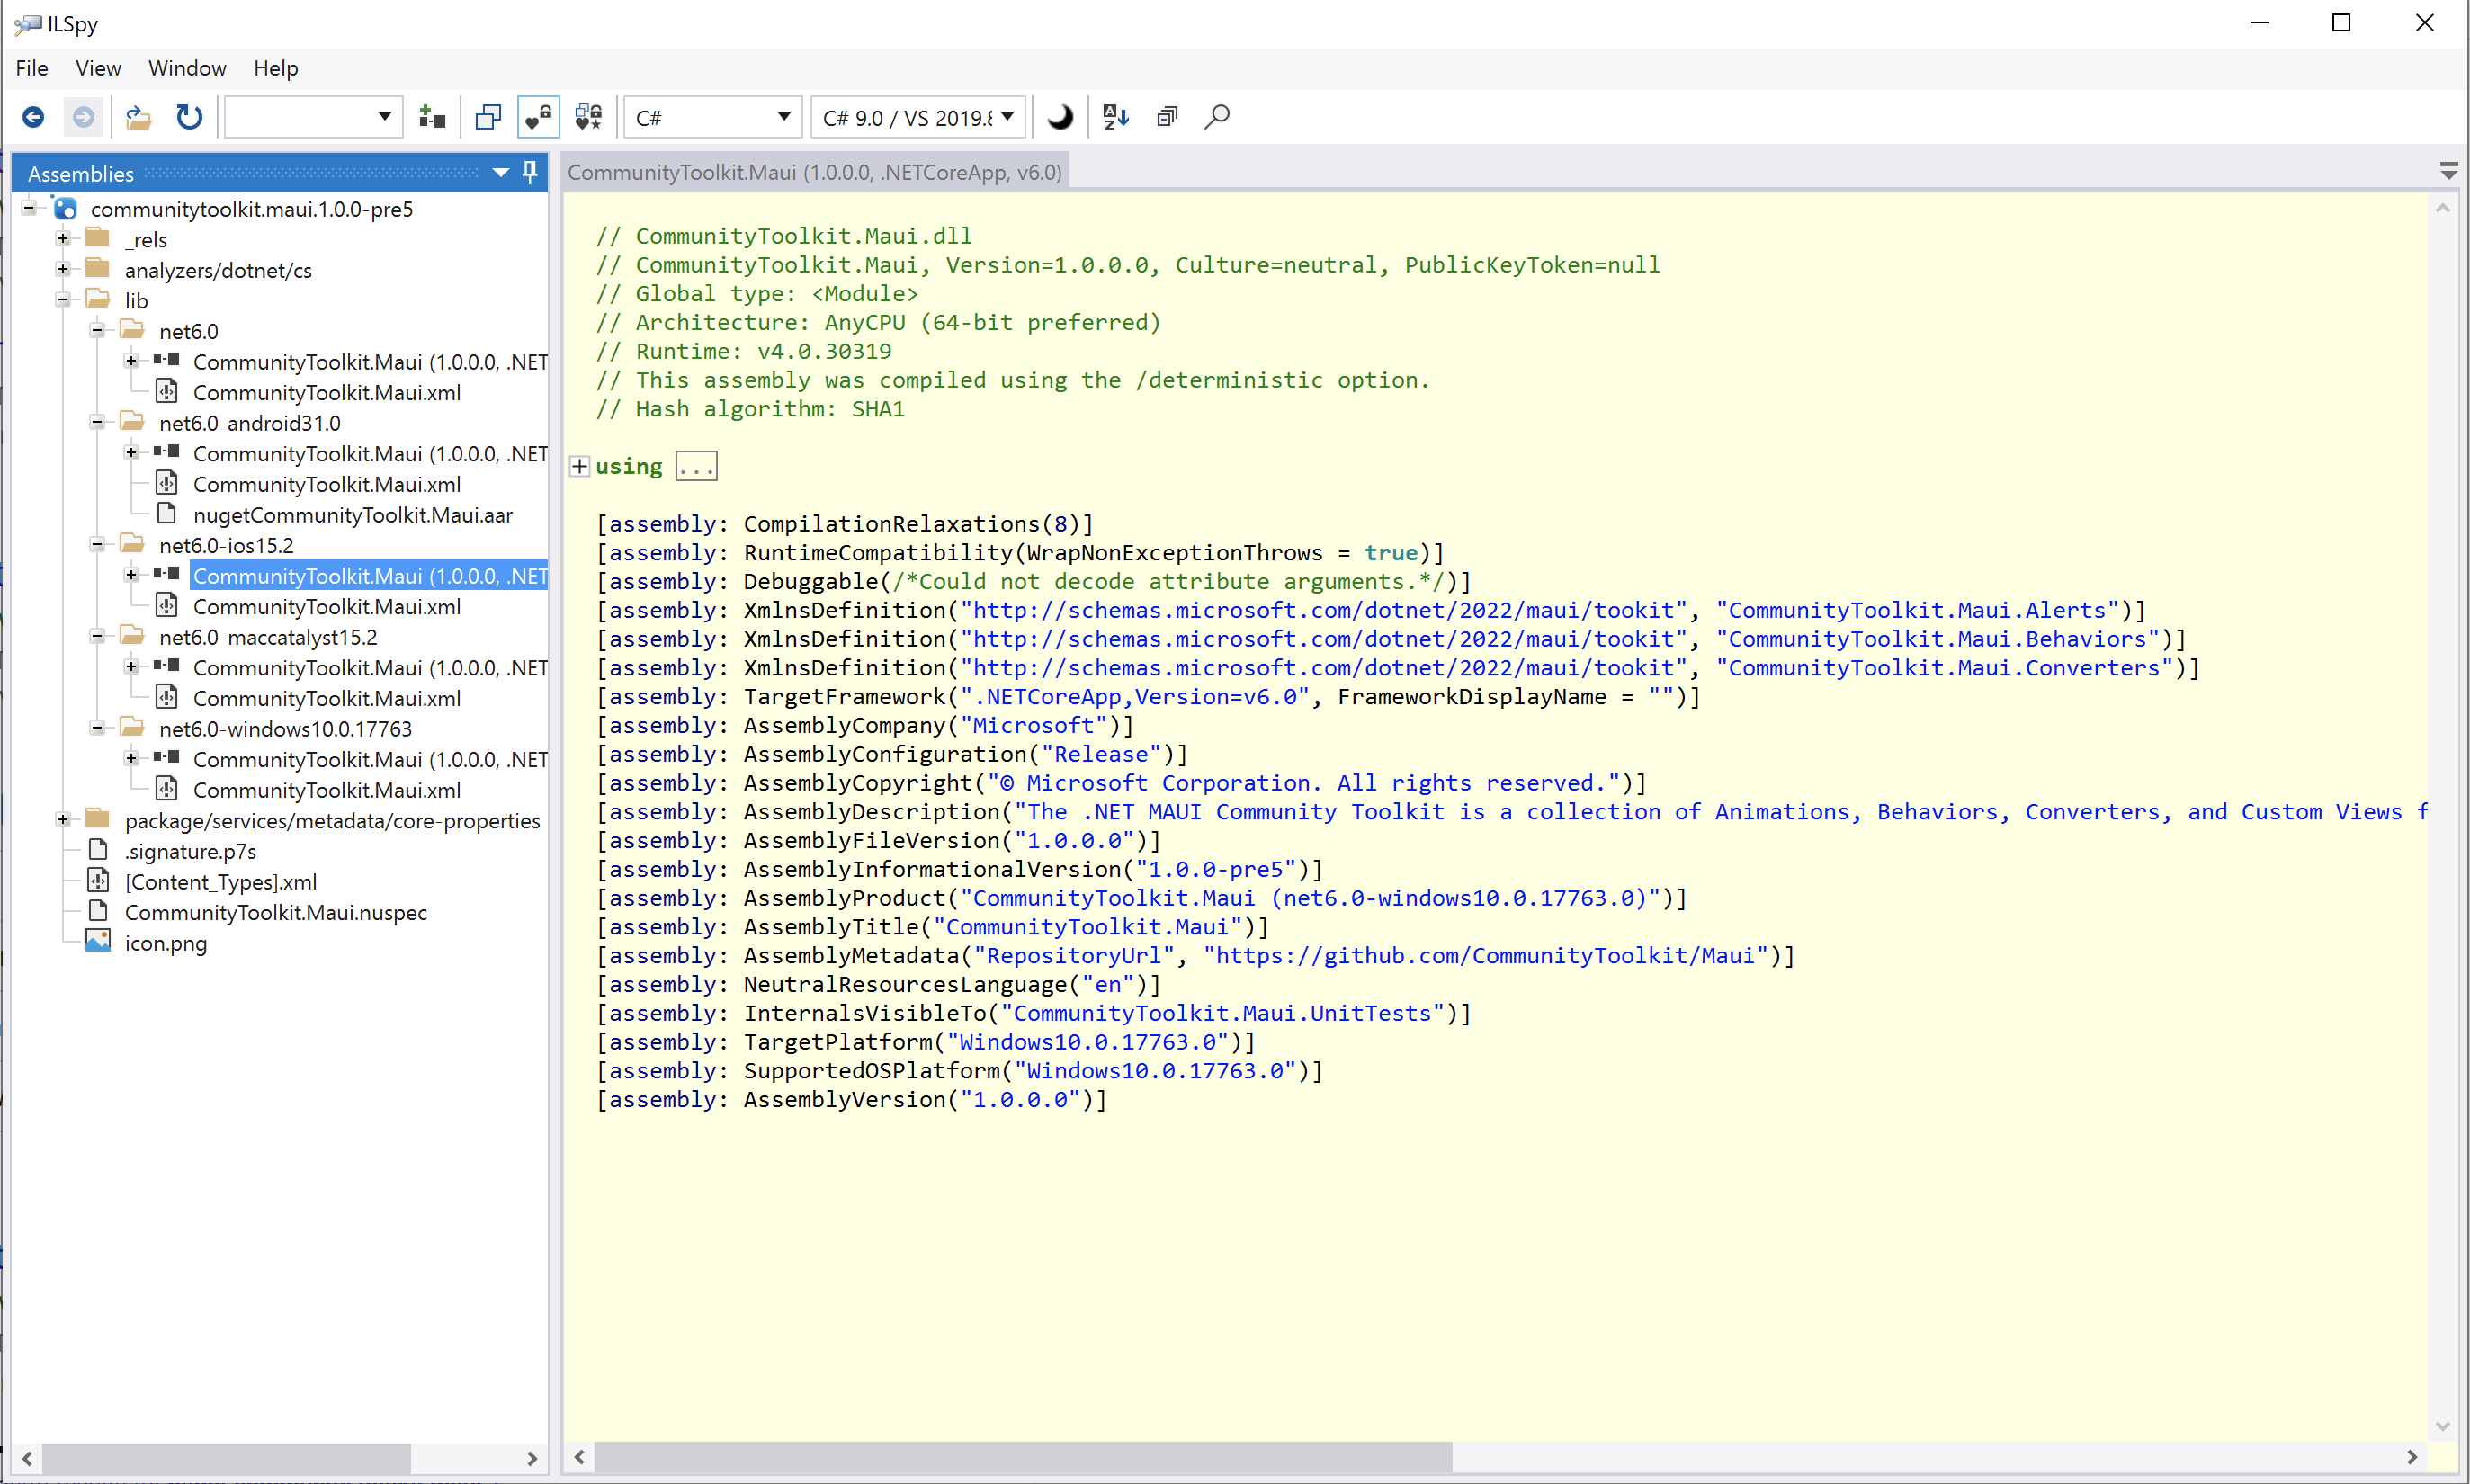
Task: Switch to the CommunityToolkit.Maui document tab
Action: (x=813, y=172)
